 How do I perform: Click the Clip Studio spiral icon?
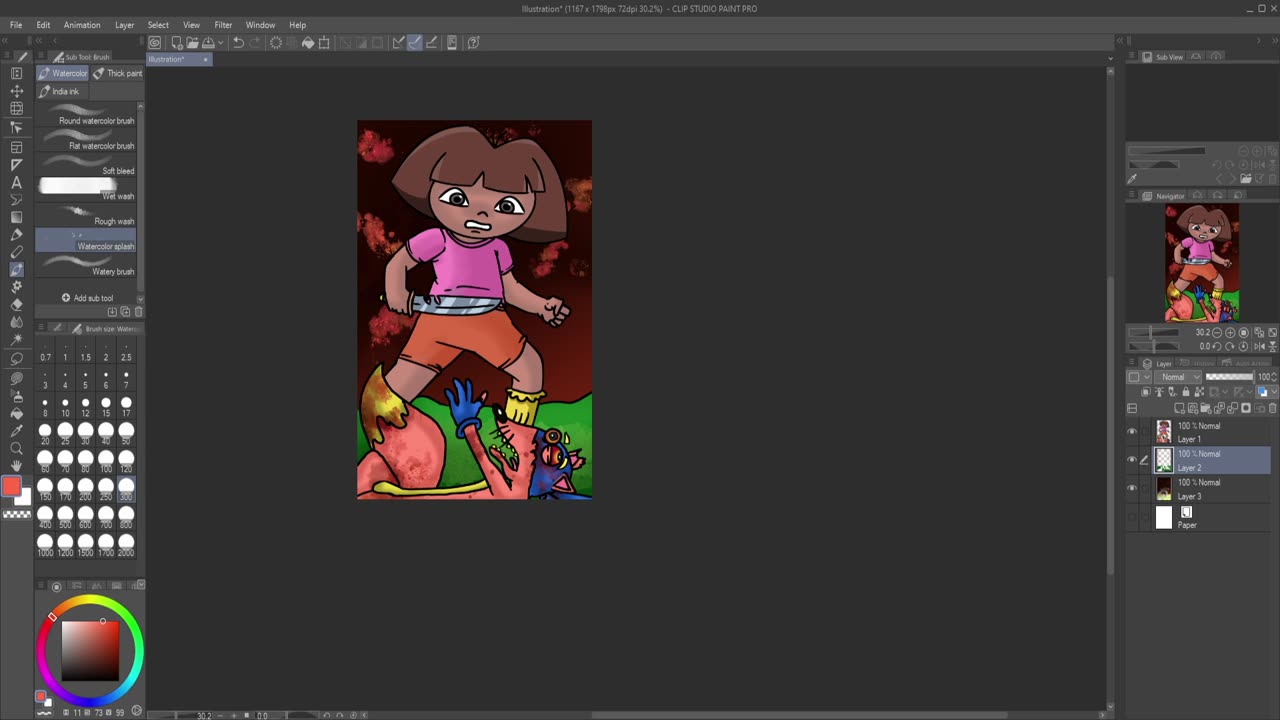pyautogui.click(x=155, y=42)
